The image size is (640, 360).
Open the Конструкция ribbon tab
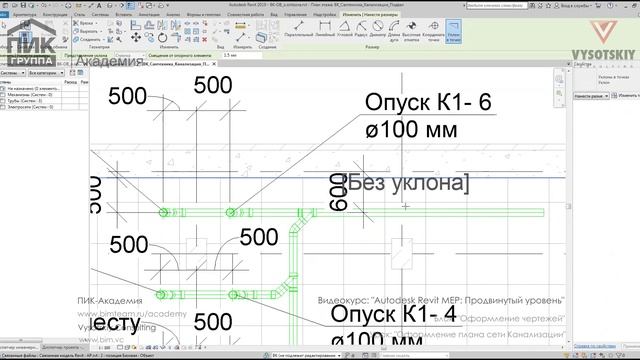55,14
